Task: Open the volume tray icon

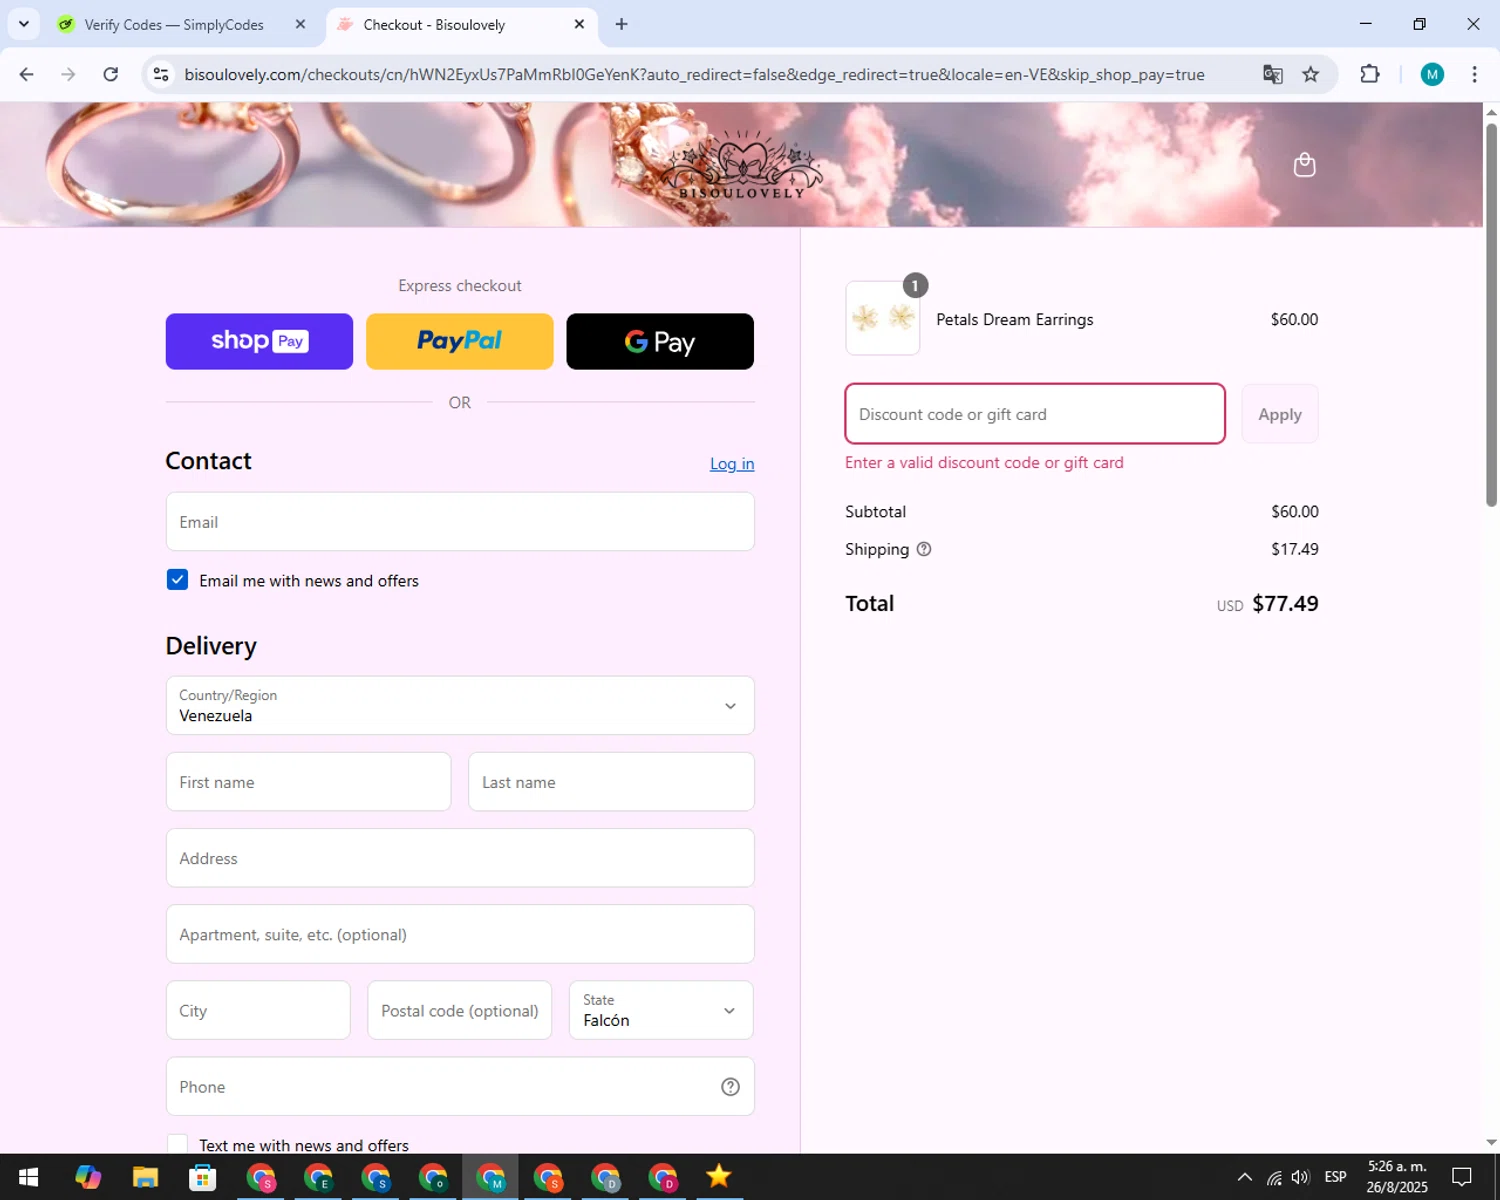Action: (1300, 1177)
